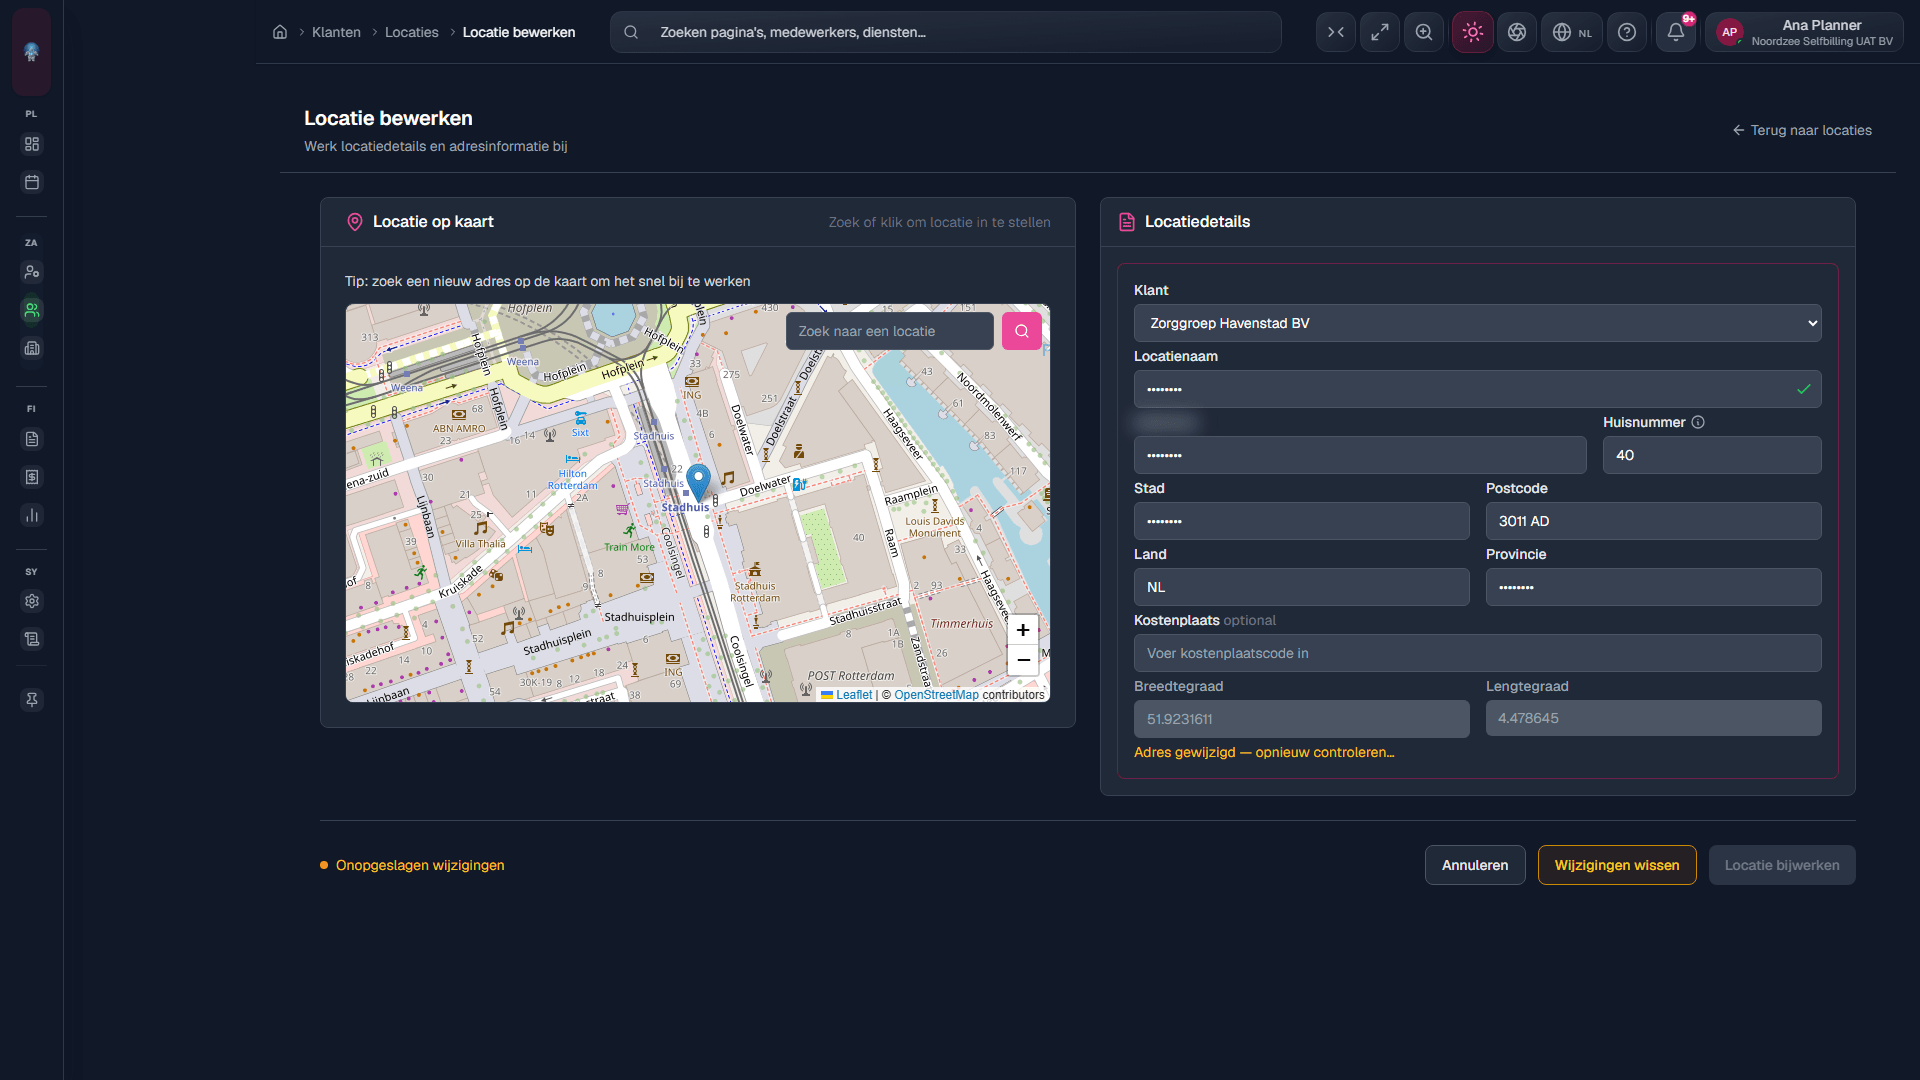Image resolution: width=1920 pixels, height=1080 pixels.
Task: Open the OpenStreetMap attribution link
Action: (936, 695)
